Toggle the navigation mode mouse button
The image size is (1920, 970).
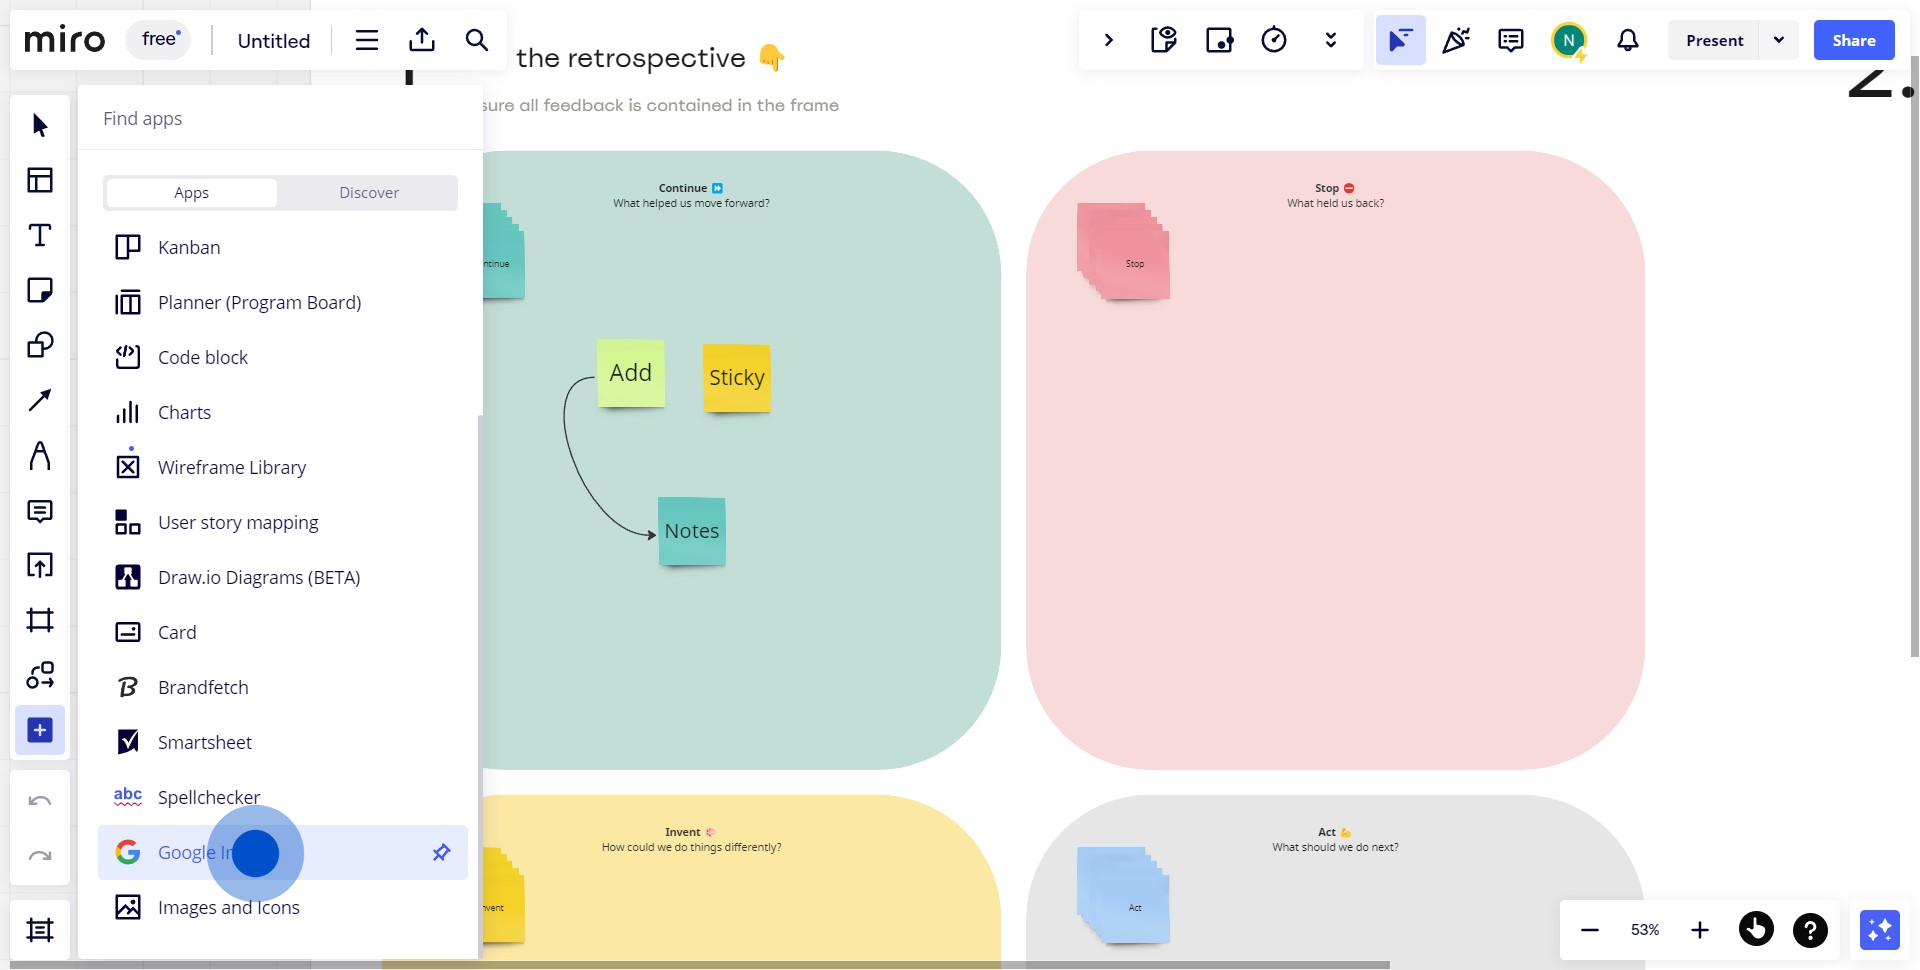click(x=1756, y=929)
